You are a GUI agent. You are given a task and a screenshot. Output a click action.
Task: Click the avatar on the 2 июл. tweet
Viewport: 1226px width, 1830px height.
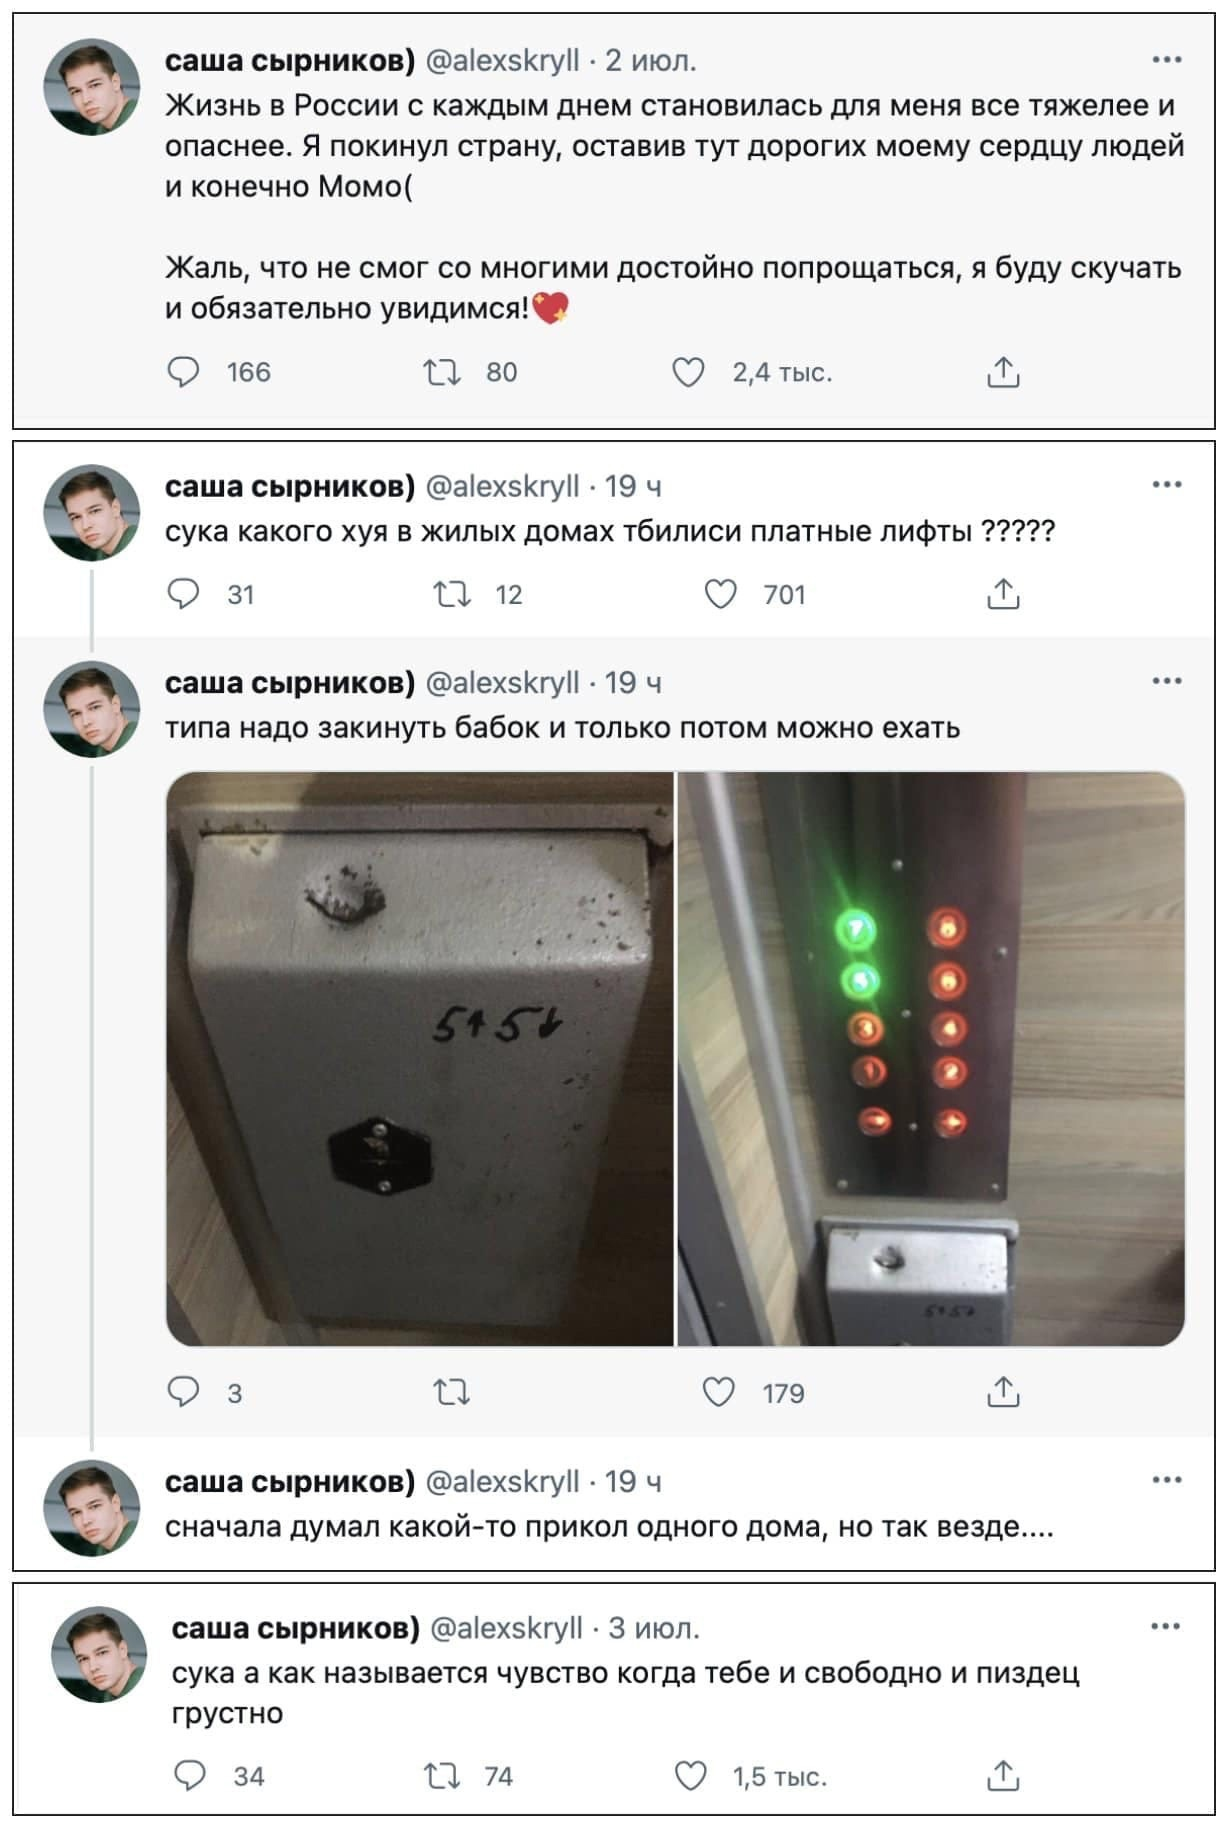click(92, 87)
